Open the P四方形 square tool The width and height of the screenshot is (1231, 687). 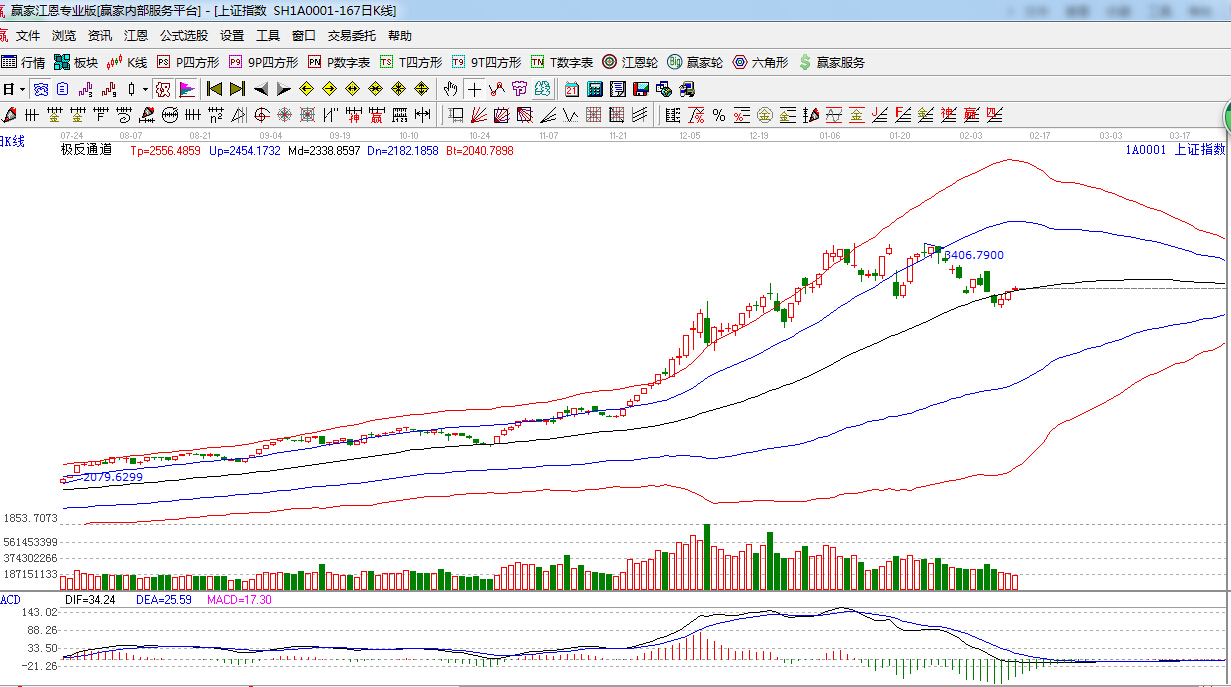pos(187,62)
